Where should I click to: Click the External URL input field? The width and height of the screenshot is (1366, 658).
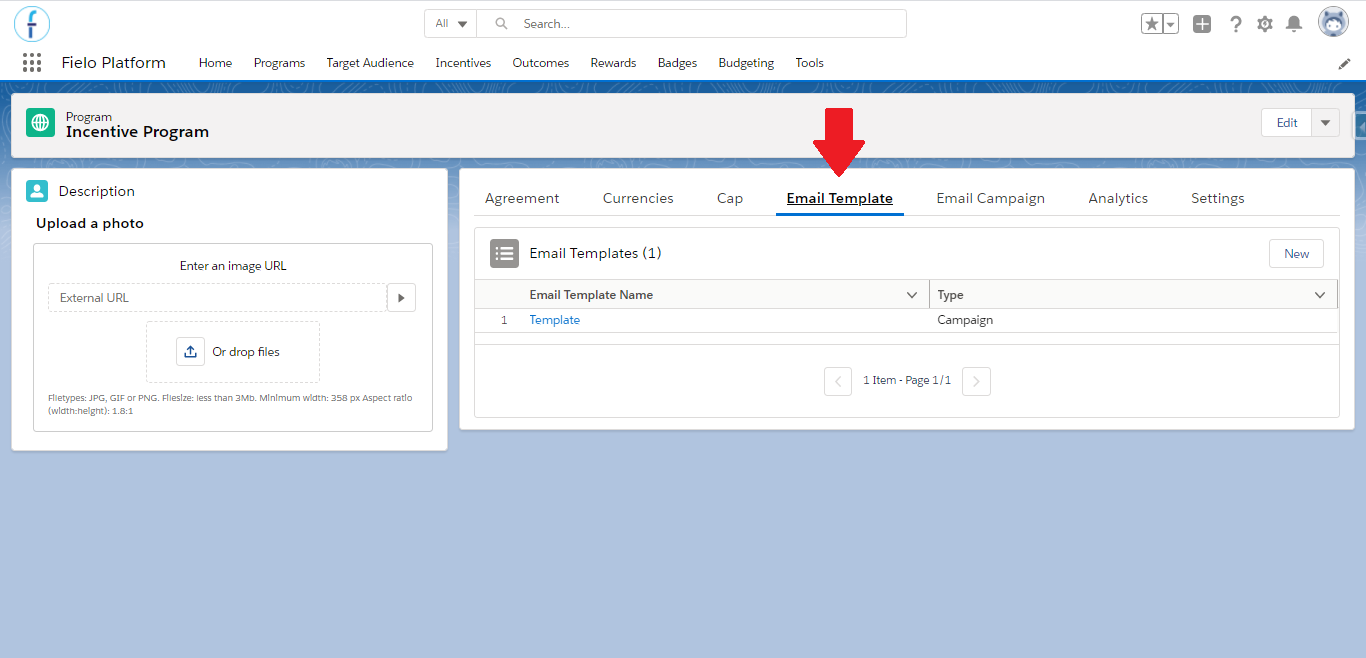tap(217, 298)
